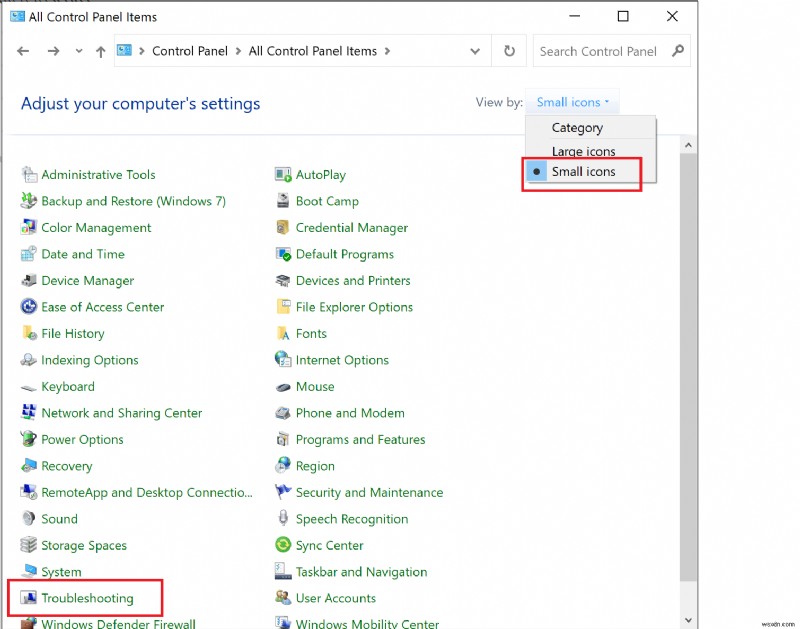Click the Mouse icon
This screenshot has width=800, height=629.
[283, 387]
